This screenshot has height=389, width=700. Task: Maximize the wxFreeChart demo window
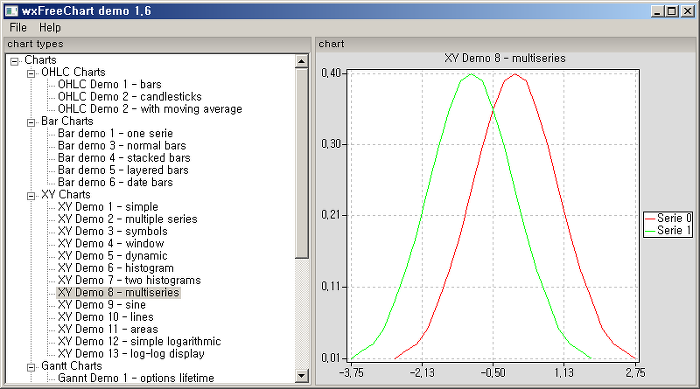pyautogui.click(x=671, y=11)
